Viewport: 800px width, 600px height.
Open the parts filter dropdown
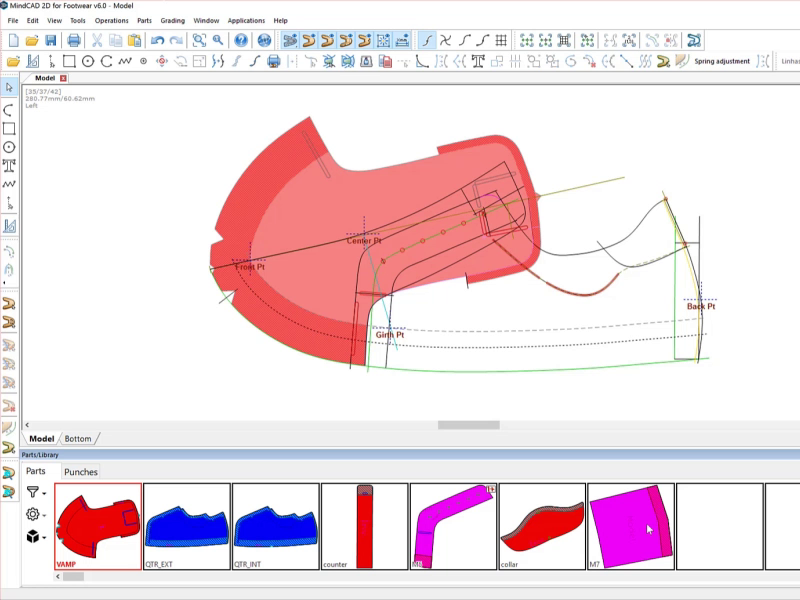36,492
